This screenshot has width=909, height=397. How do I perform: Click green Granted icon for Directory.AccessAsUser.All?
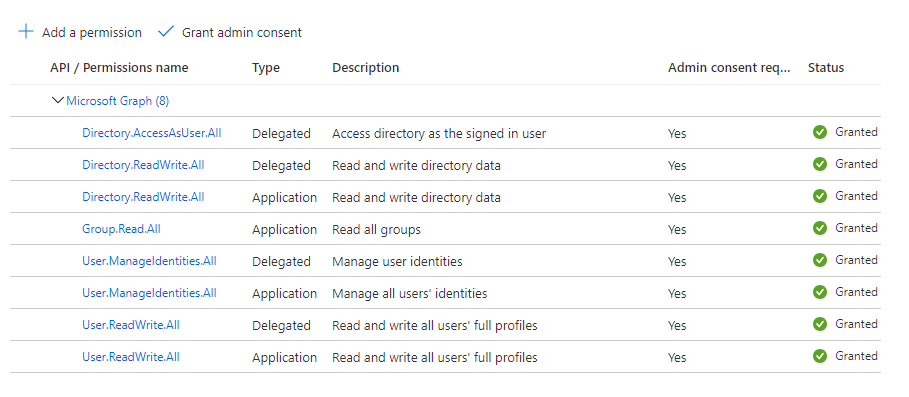point(820,132)
